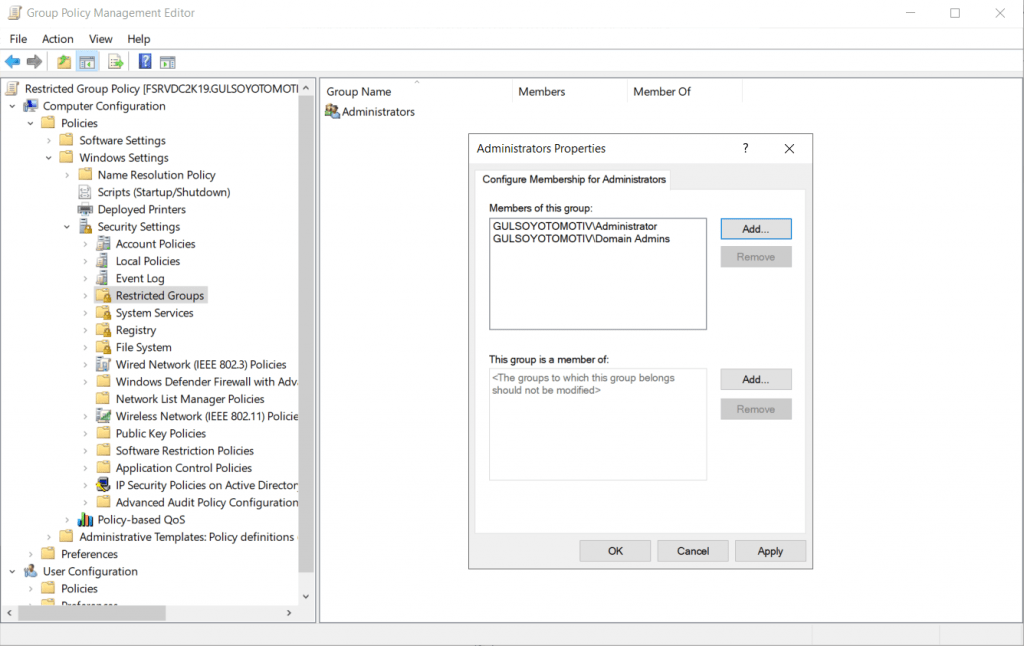Click the Export List toolbar icon

point(116,62)
